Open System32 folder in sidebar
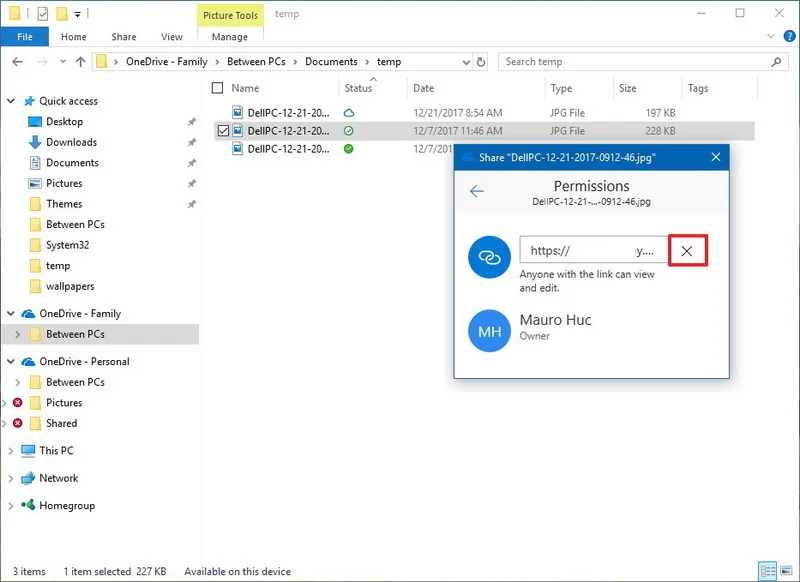Image resolution: width=800 pixels, height=582 pixels. pos(67,245)
